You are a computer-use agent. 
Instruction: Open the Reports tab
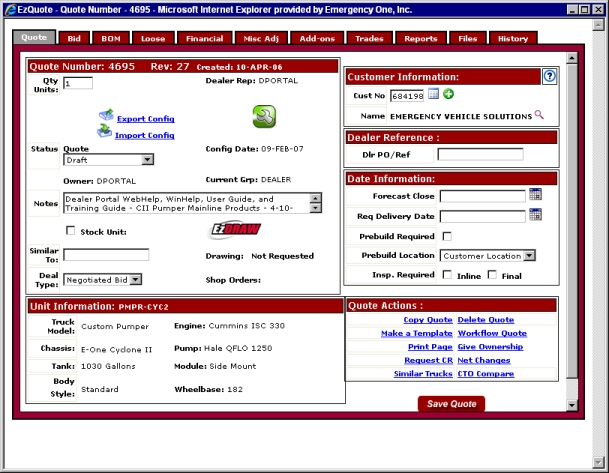click(421, 38)
